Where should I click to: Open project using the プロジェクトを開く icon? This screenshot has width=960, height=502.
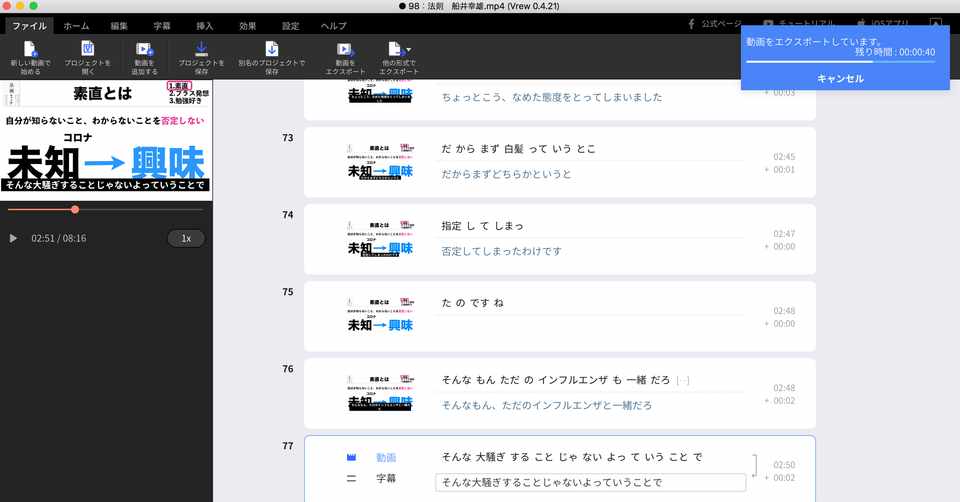coord(88,49)
